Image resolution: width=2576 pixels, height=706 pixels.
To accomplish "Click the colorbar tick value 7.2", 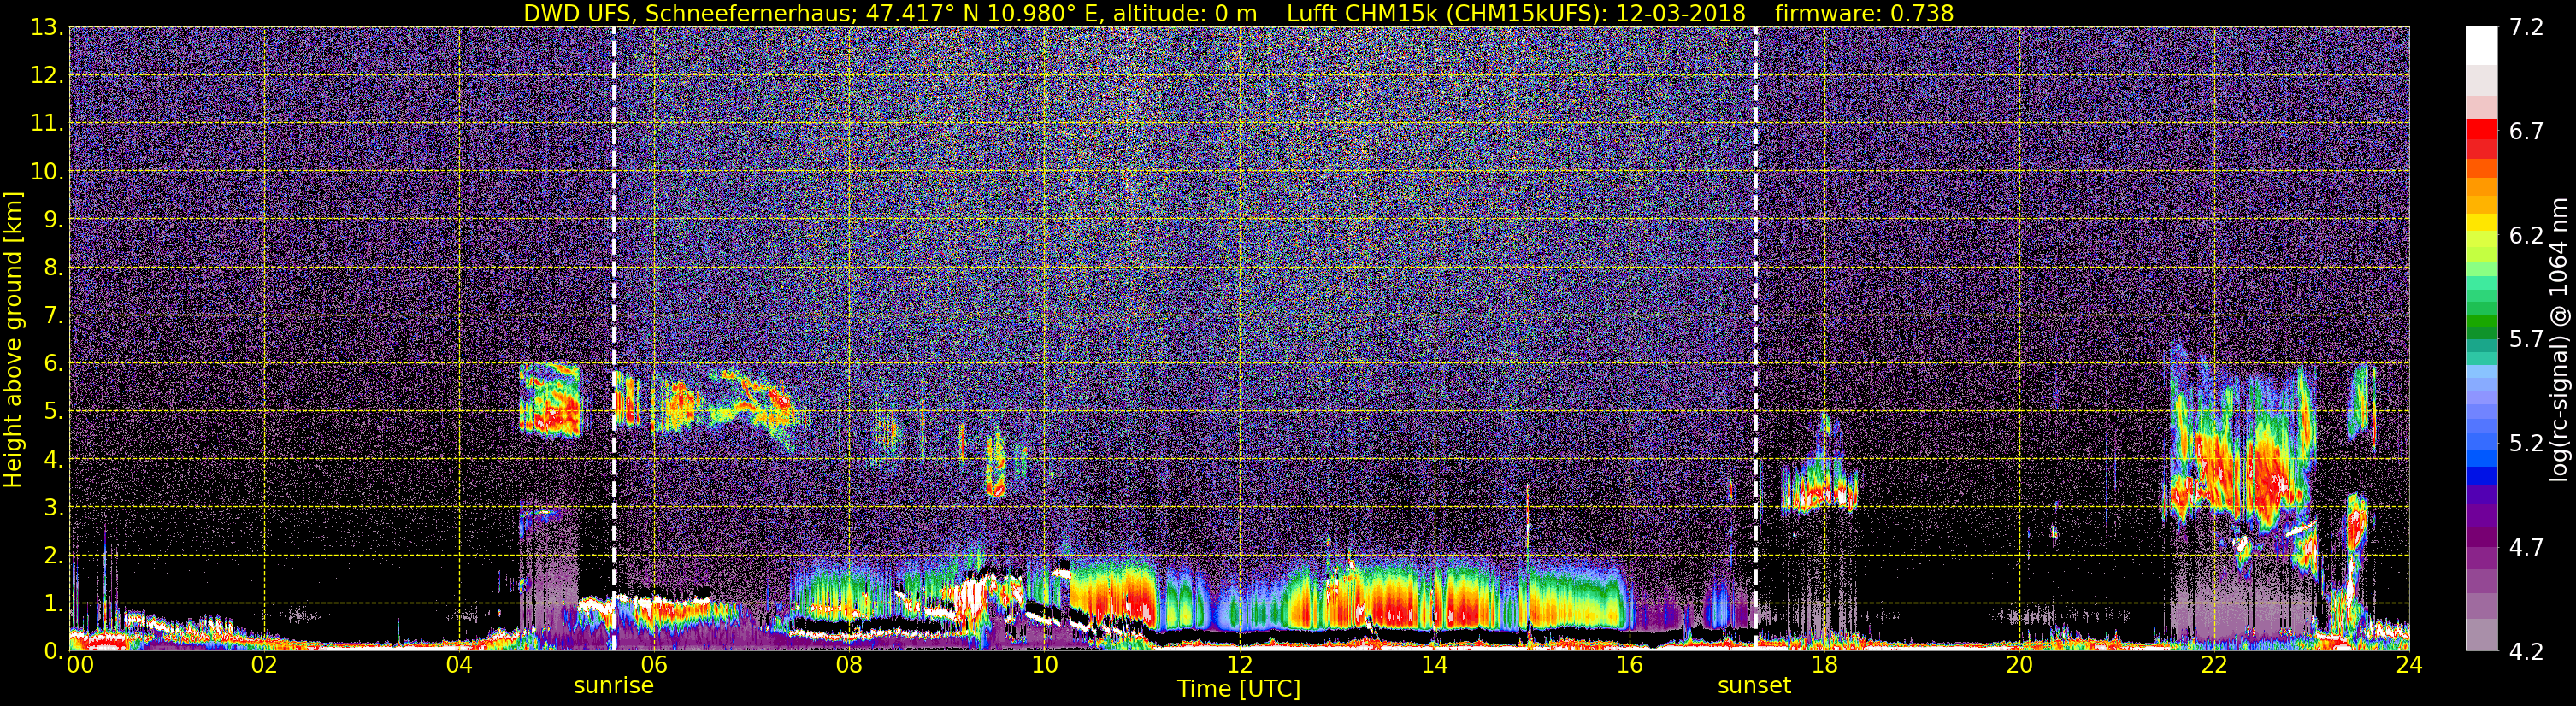I will [2526, 28].
